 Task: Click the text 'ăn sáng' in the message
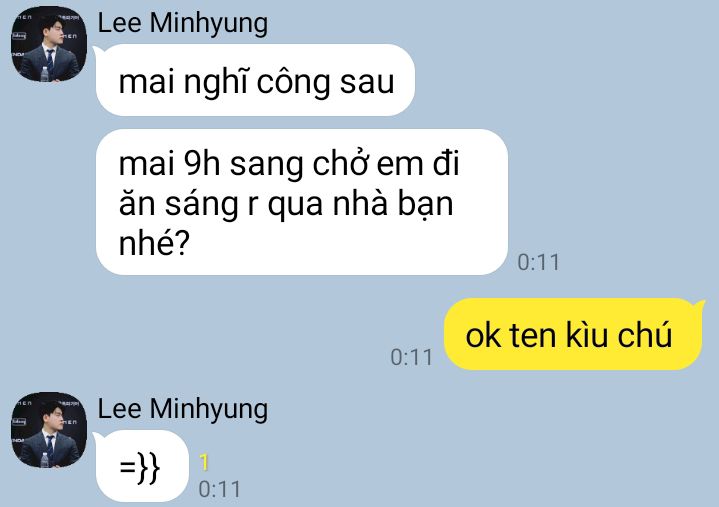pyautogui.click(x=179, y=204)
